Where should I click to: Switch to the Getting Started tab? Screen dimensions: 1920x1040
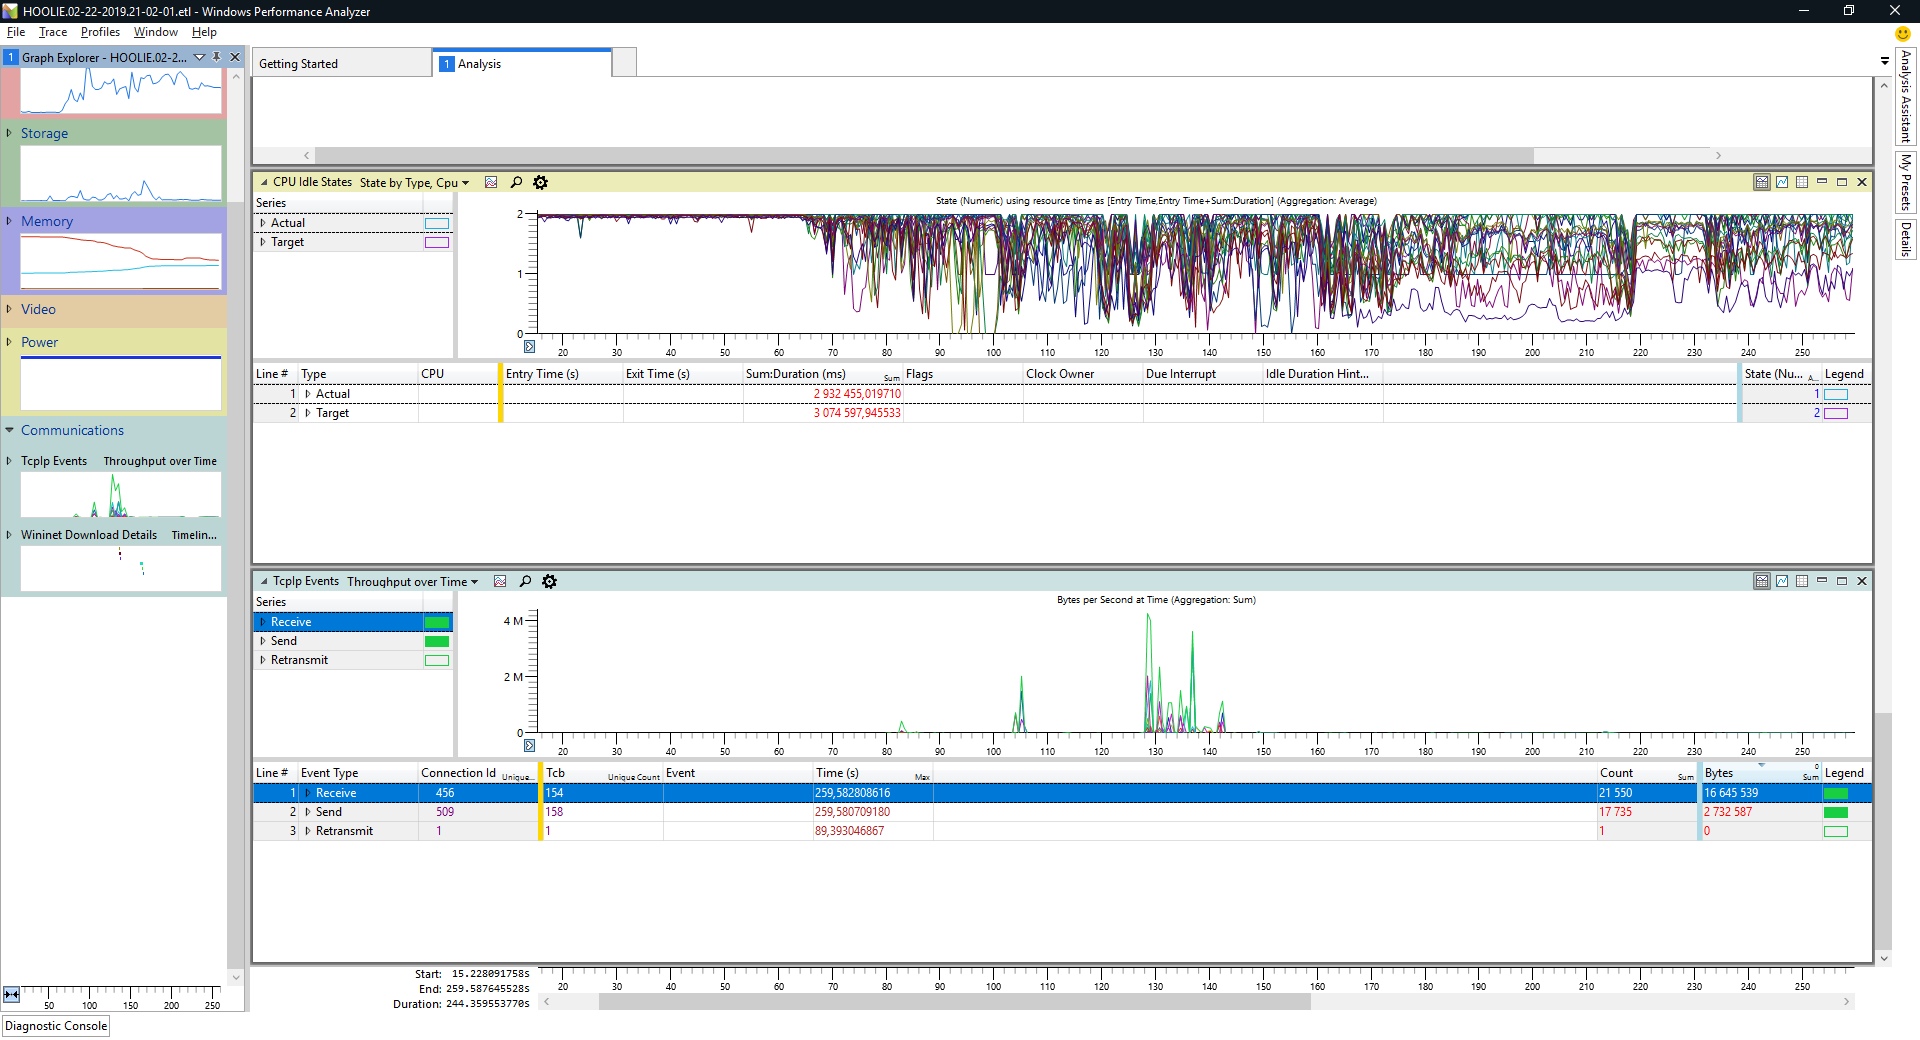click(x=299, y=64)
